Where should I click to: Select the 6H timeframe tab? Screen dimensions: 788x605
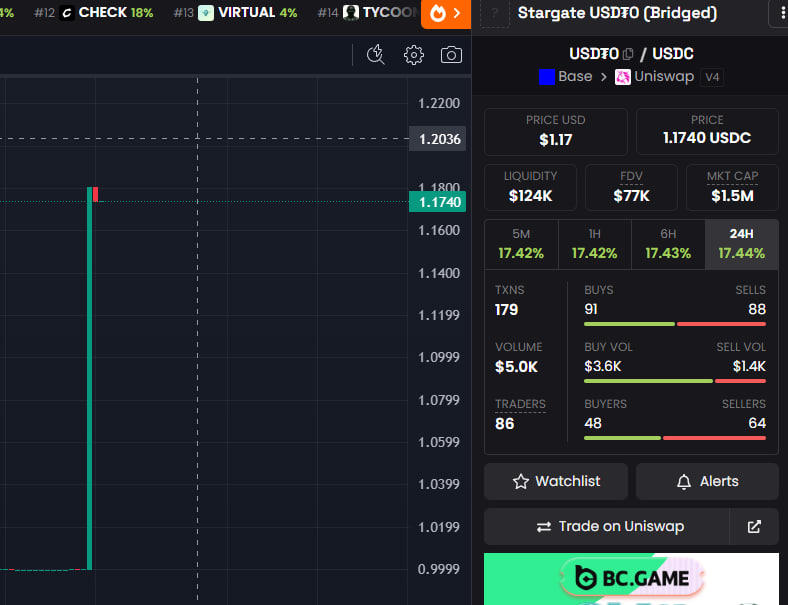point(668,244)
